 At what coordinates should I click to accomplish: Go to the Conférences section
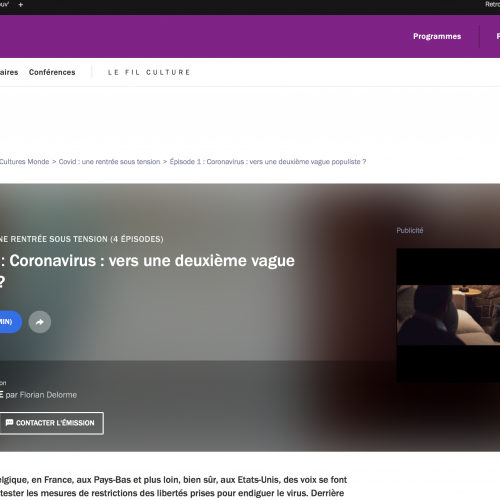coord(52,72)
